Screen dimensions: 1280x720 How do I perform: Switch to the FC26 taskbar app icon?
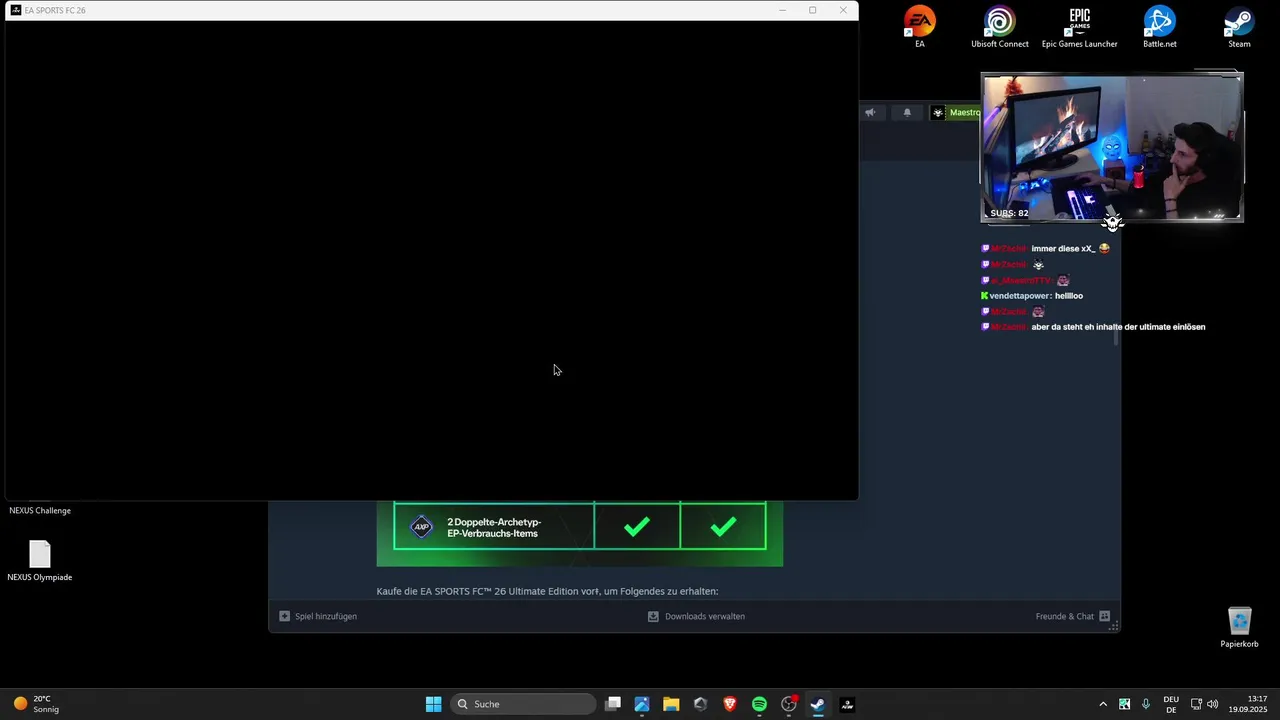(847, 704)
